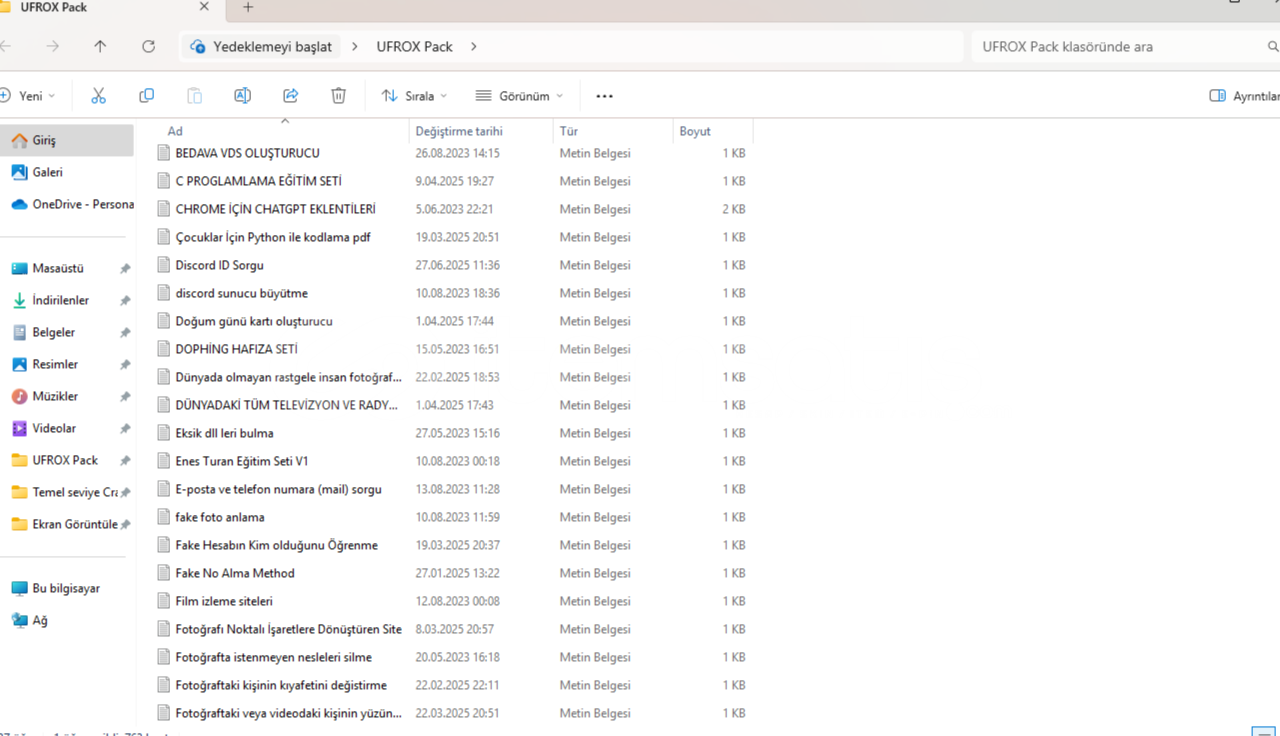1280x736 pixels.
Task: Click the Rename icon in toolbar
Action: (x=242, y=96)
